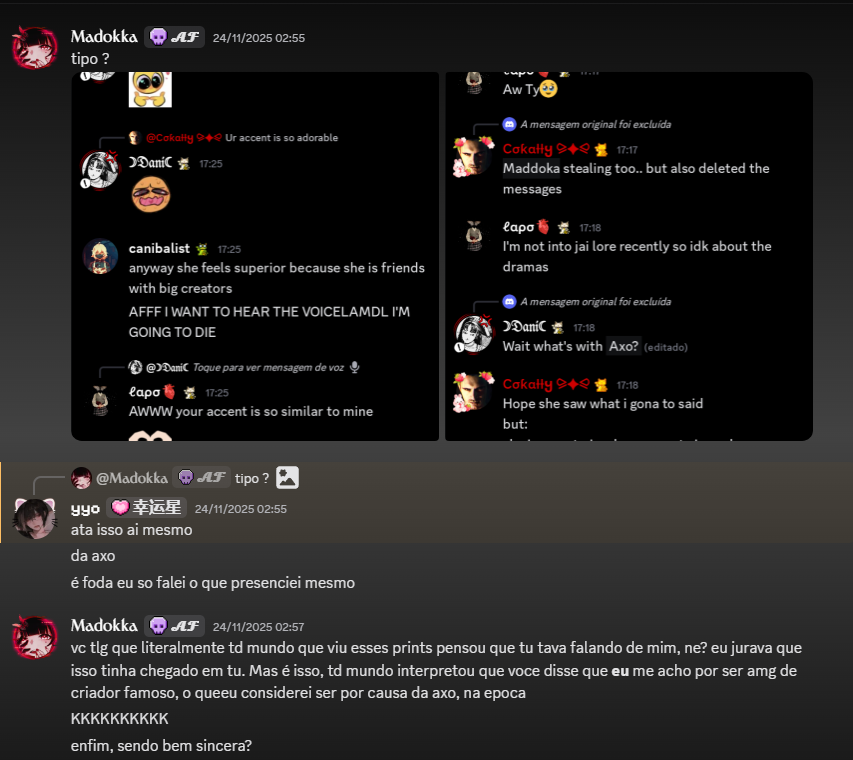Click the 'KKKKKKKKKK' message line
Viewport: 853px width, 760px height.
(x=120, y=719)
